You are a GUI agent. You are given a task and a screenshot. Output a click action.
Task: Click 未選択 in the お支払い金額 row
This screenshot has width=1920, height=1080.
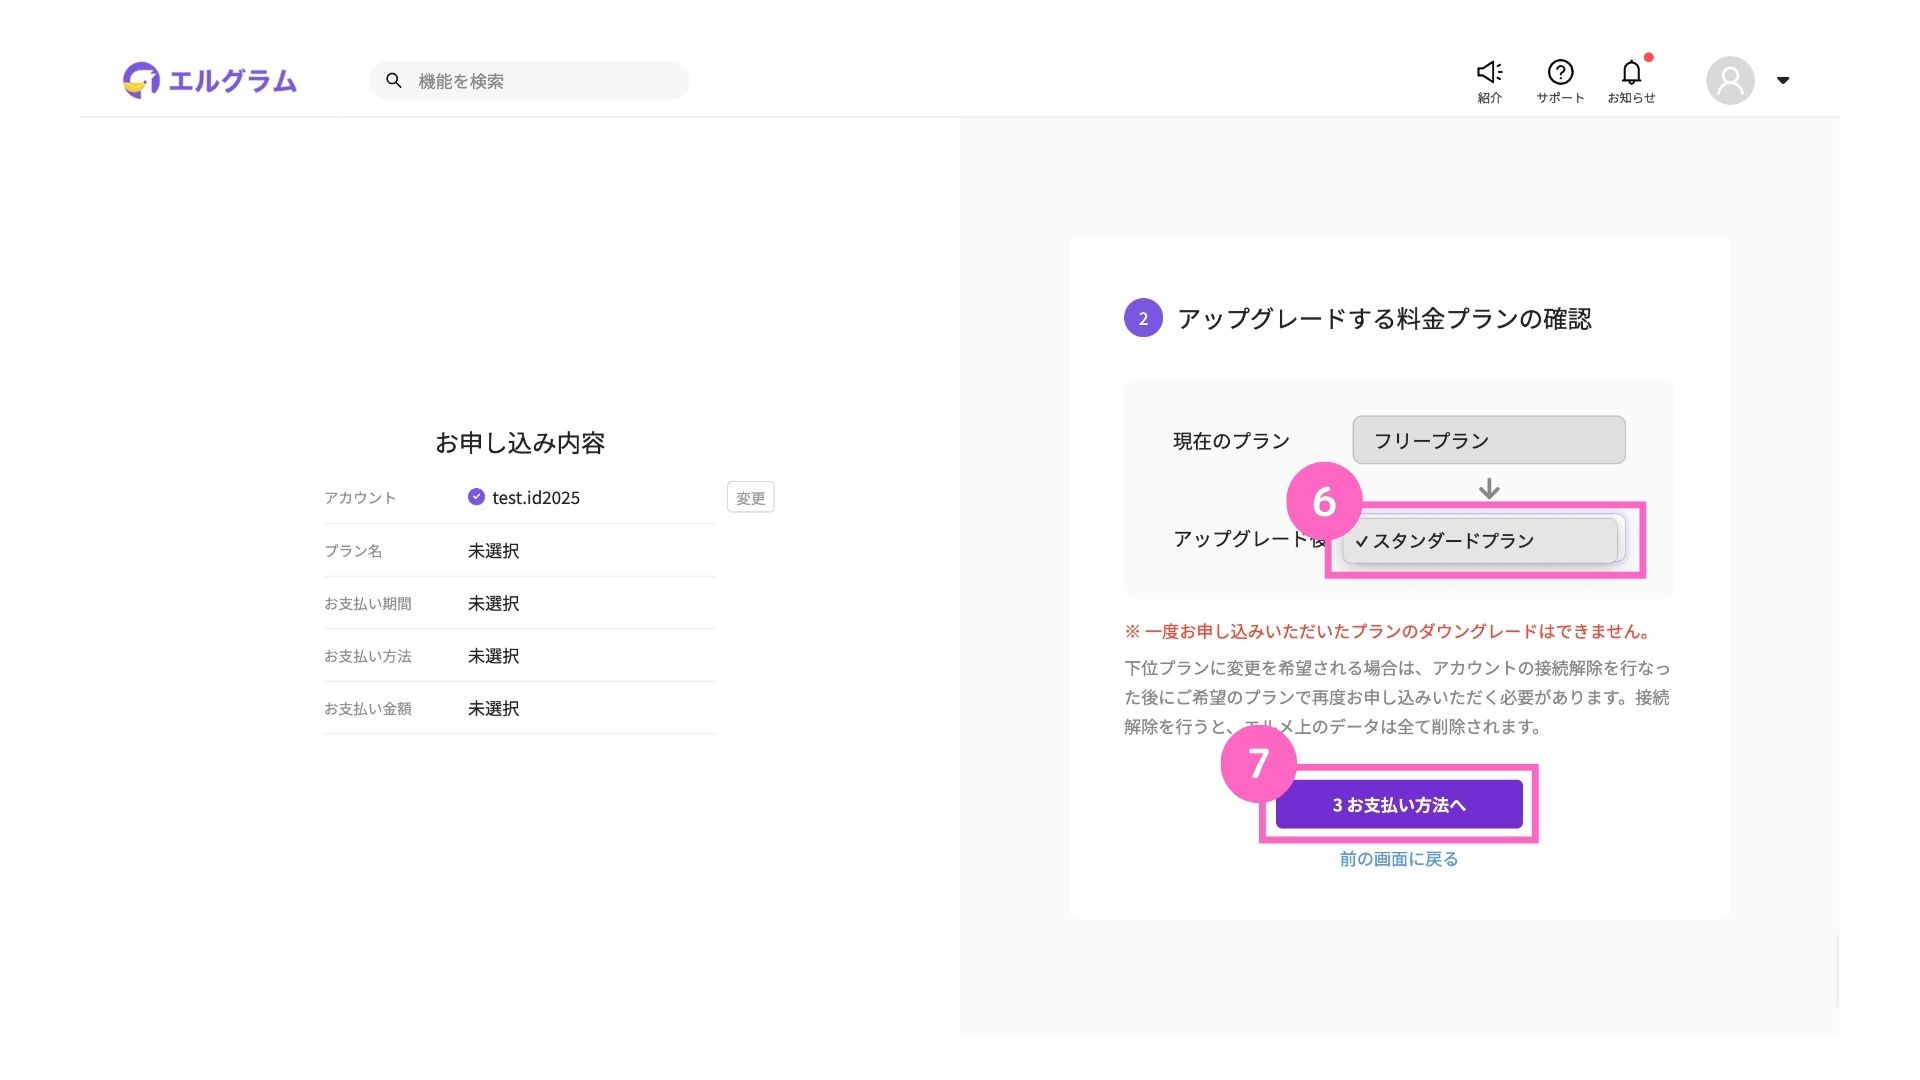coord(494,709)
